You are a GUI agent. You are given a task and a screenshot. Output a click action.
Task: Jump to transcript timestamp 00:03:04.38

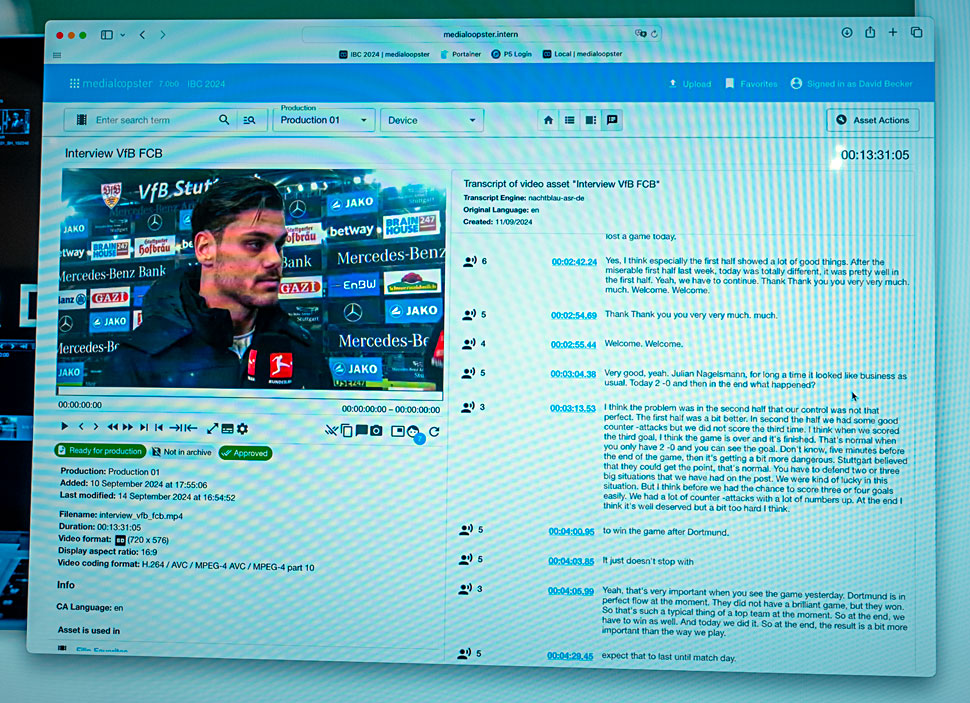coord(573,374)
